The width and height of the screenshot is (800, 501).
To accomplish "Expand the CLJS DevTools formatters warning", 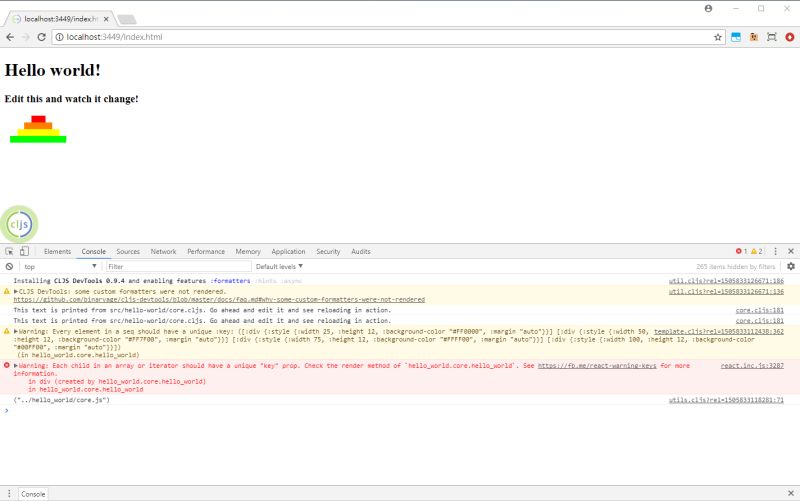I will pyautogui.click(x=16, y=291).
